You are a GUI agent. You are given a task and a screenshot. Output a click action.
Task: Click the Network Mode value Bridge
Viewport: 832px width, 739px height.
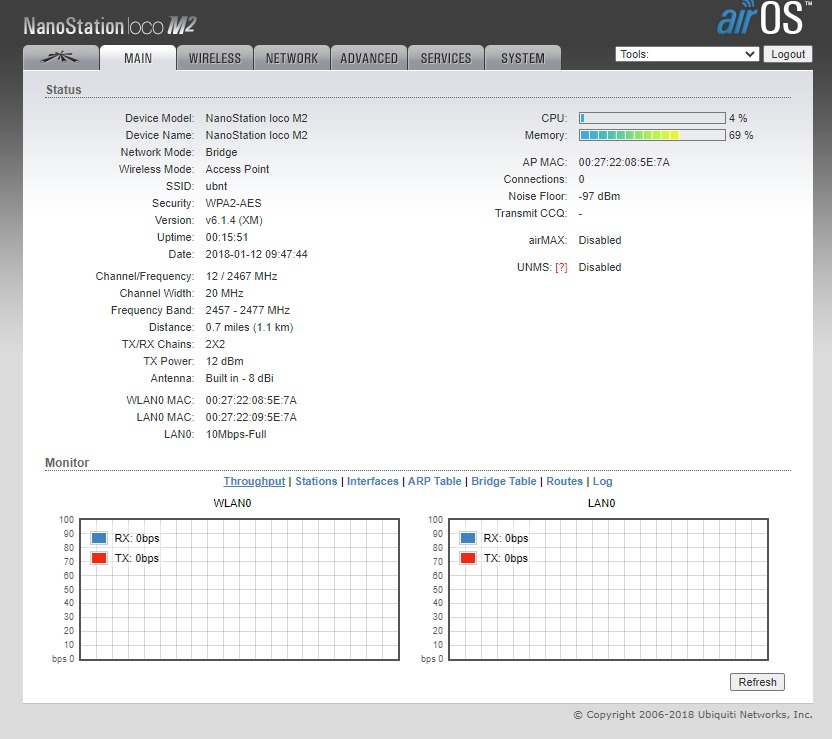coord(221,152)
